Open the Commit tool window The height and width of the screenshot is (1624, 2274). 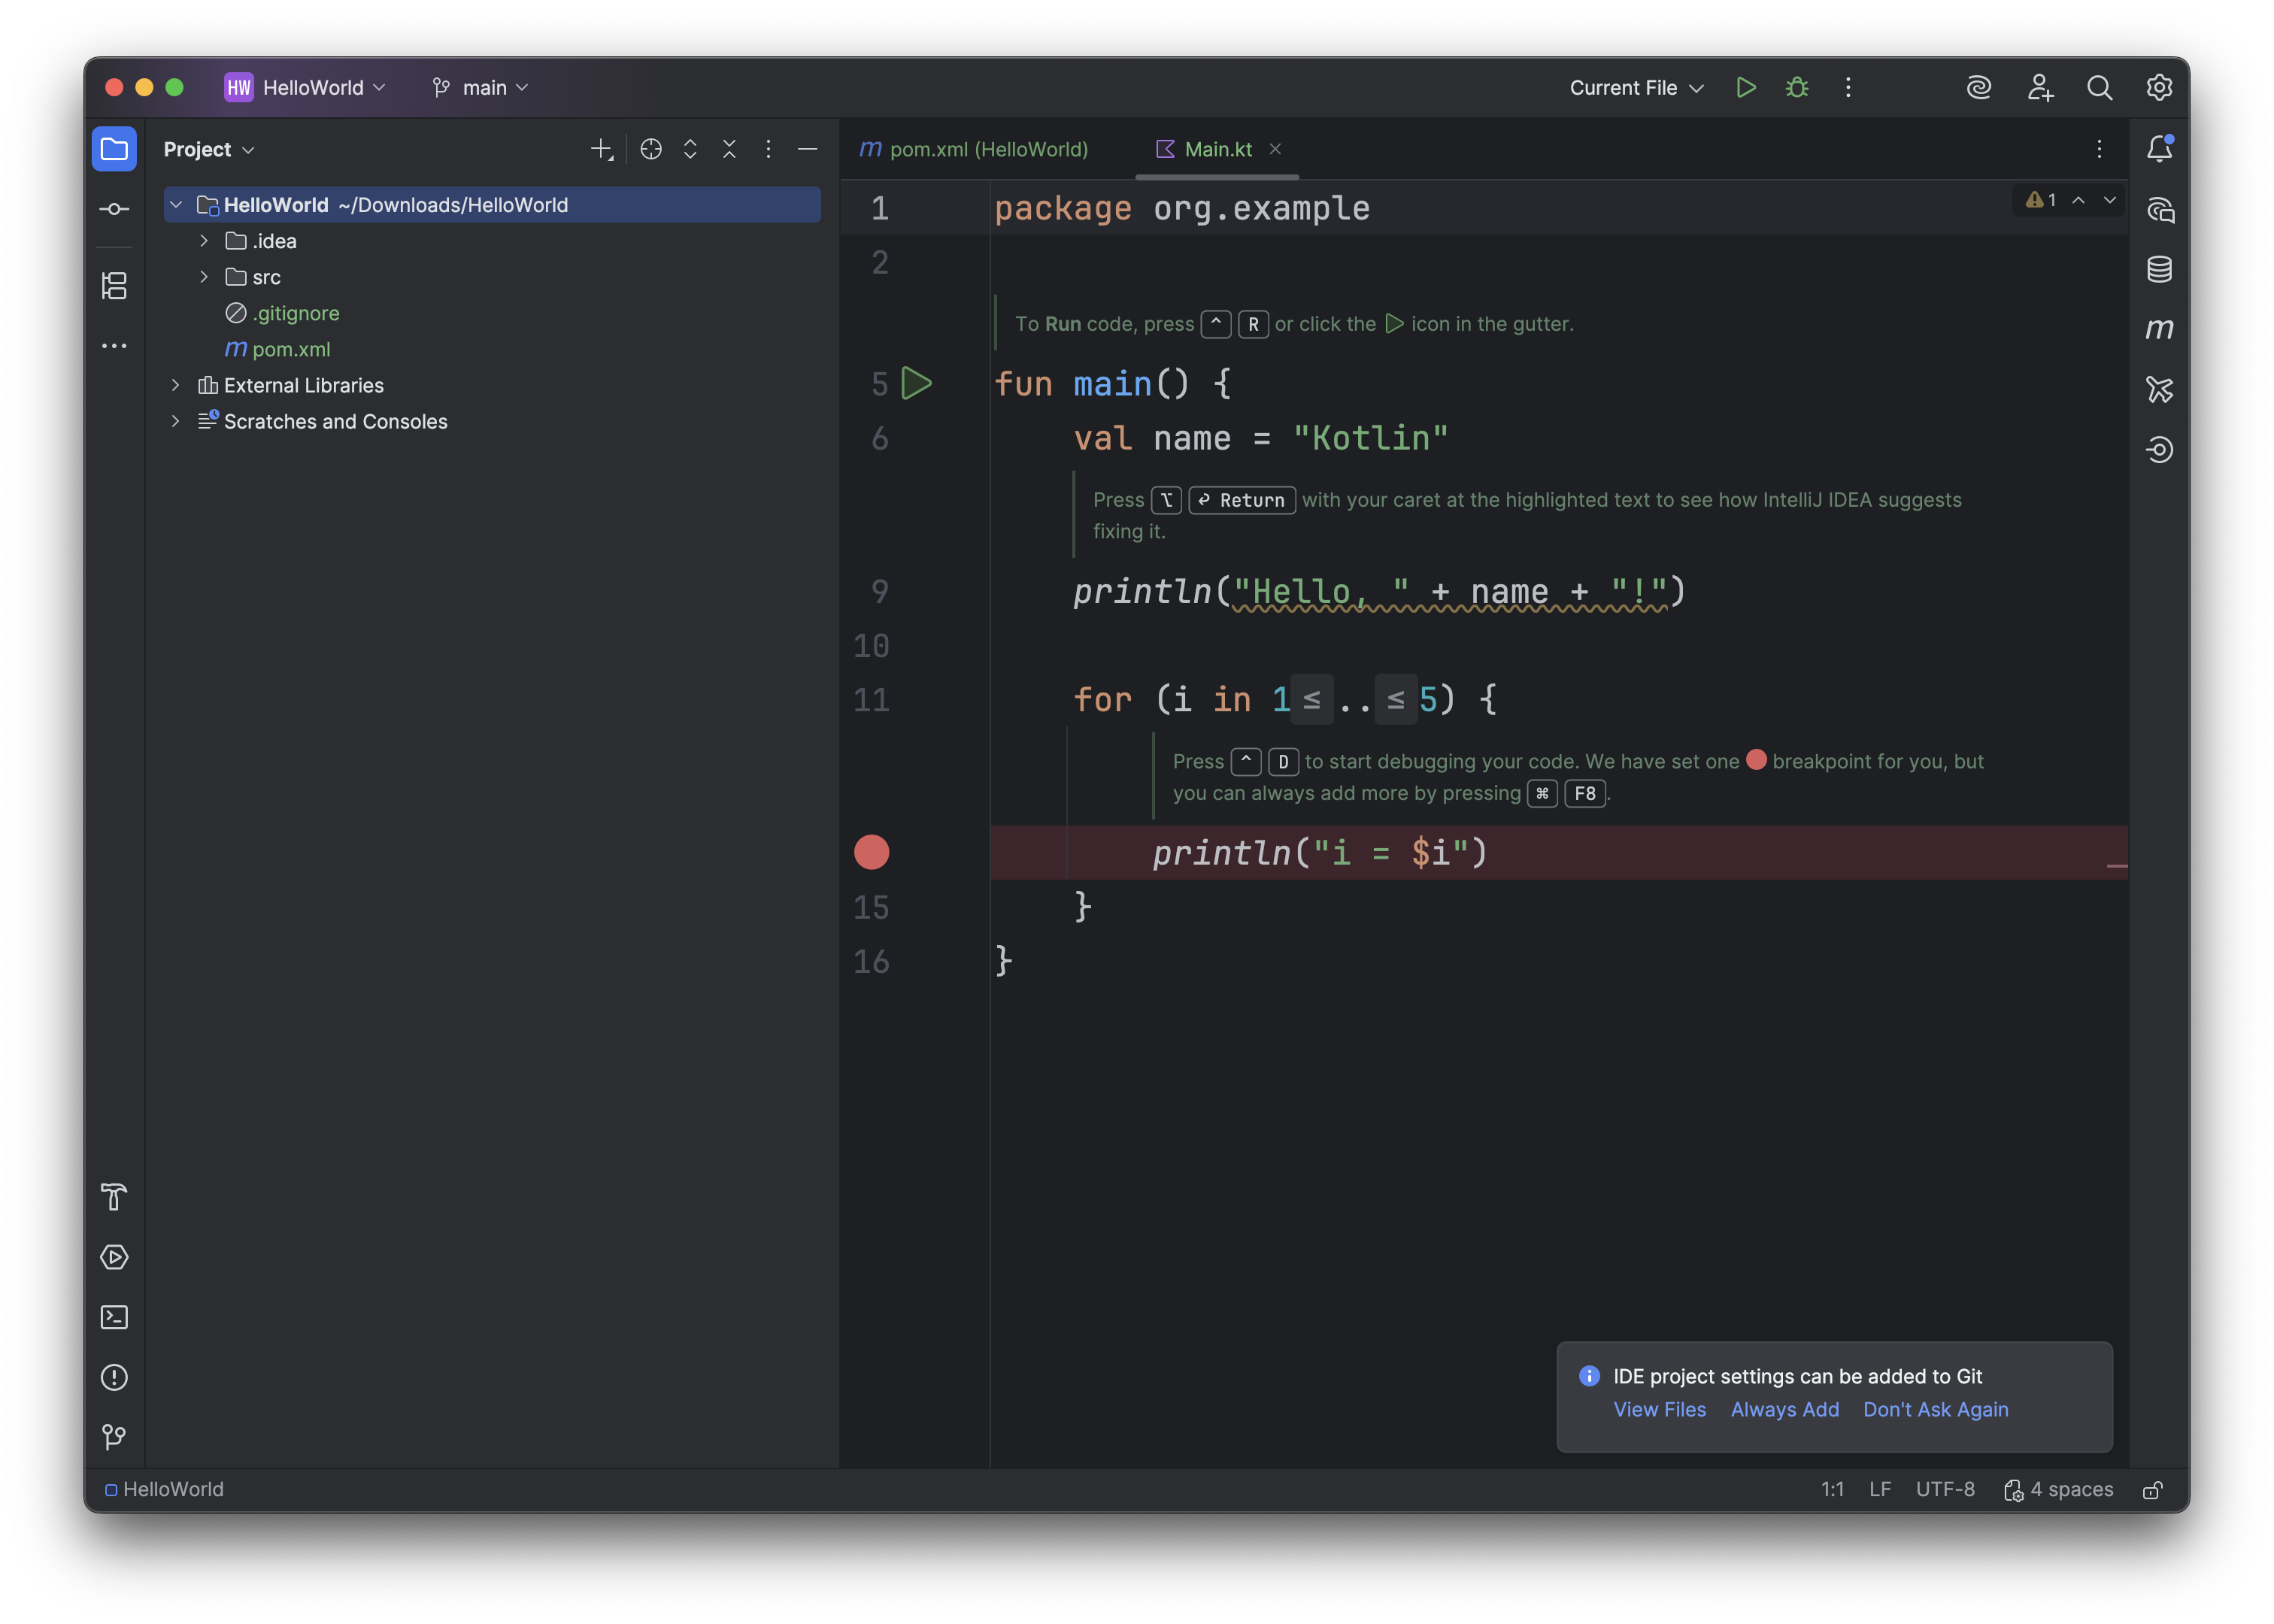[114, 208]
